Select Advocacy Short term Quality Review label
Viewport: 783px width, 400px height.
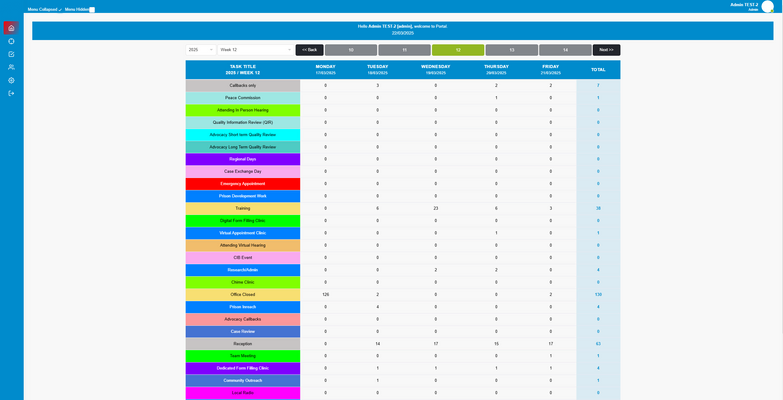[243, 135]
